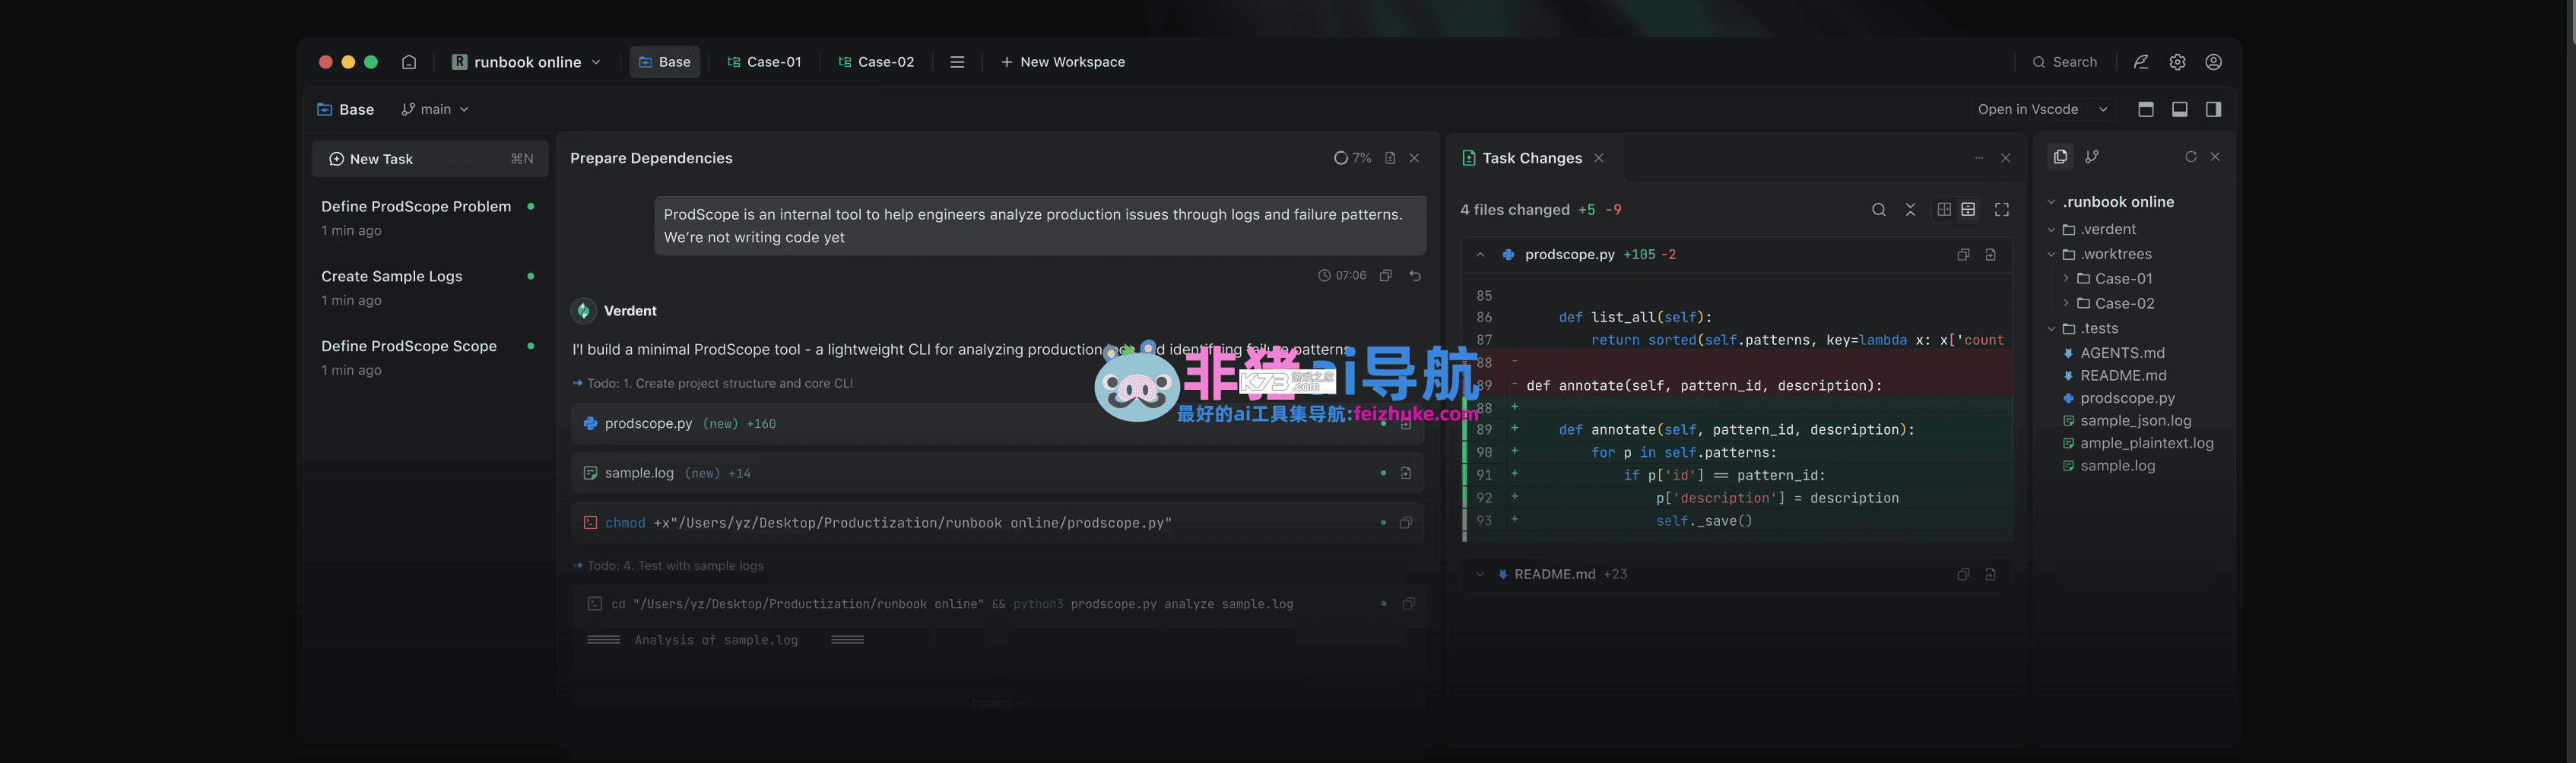
Task: Copy prodscope.py diff path icon
Action: click(1963, 255)
